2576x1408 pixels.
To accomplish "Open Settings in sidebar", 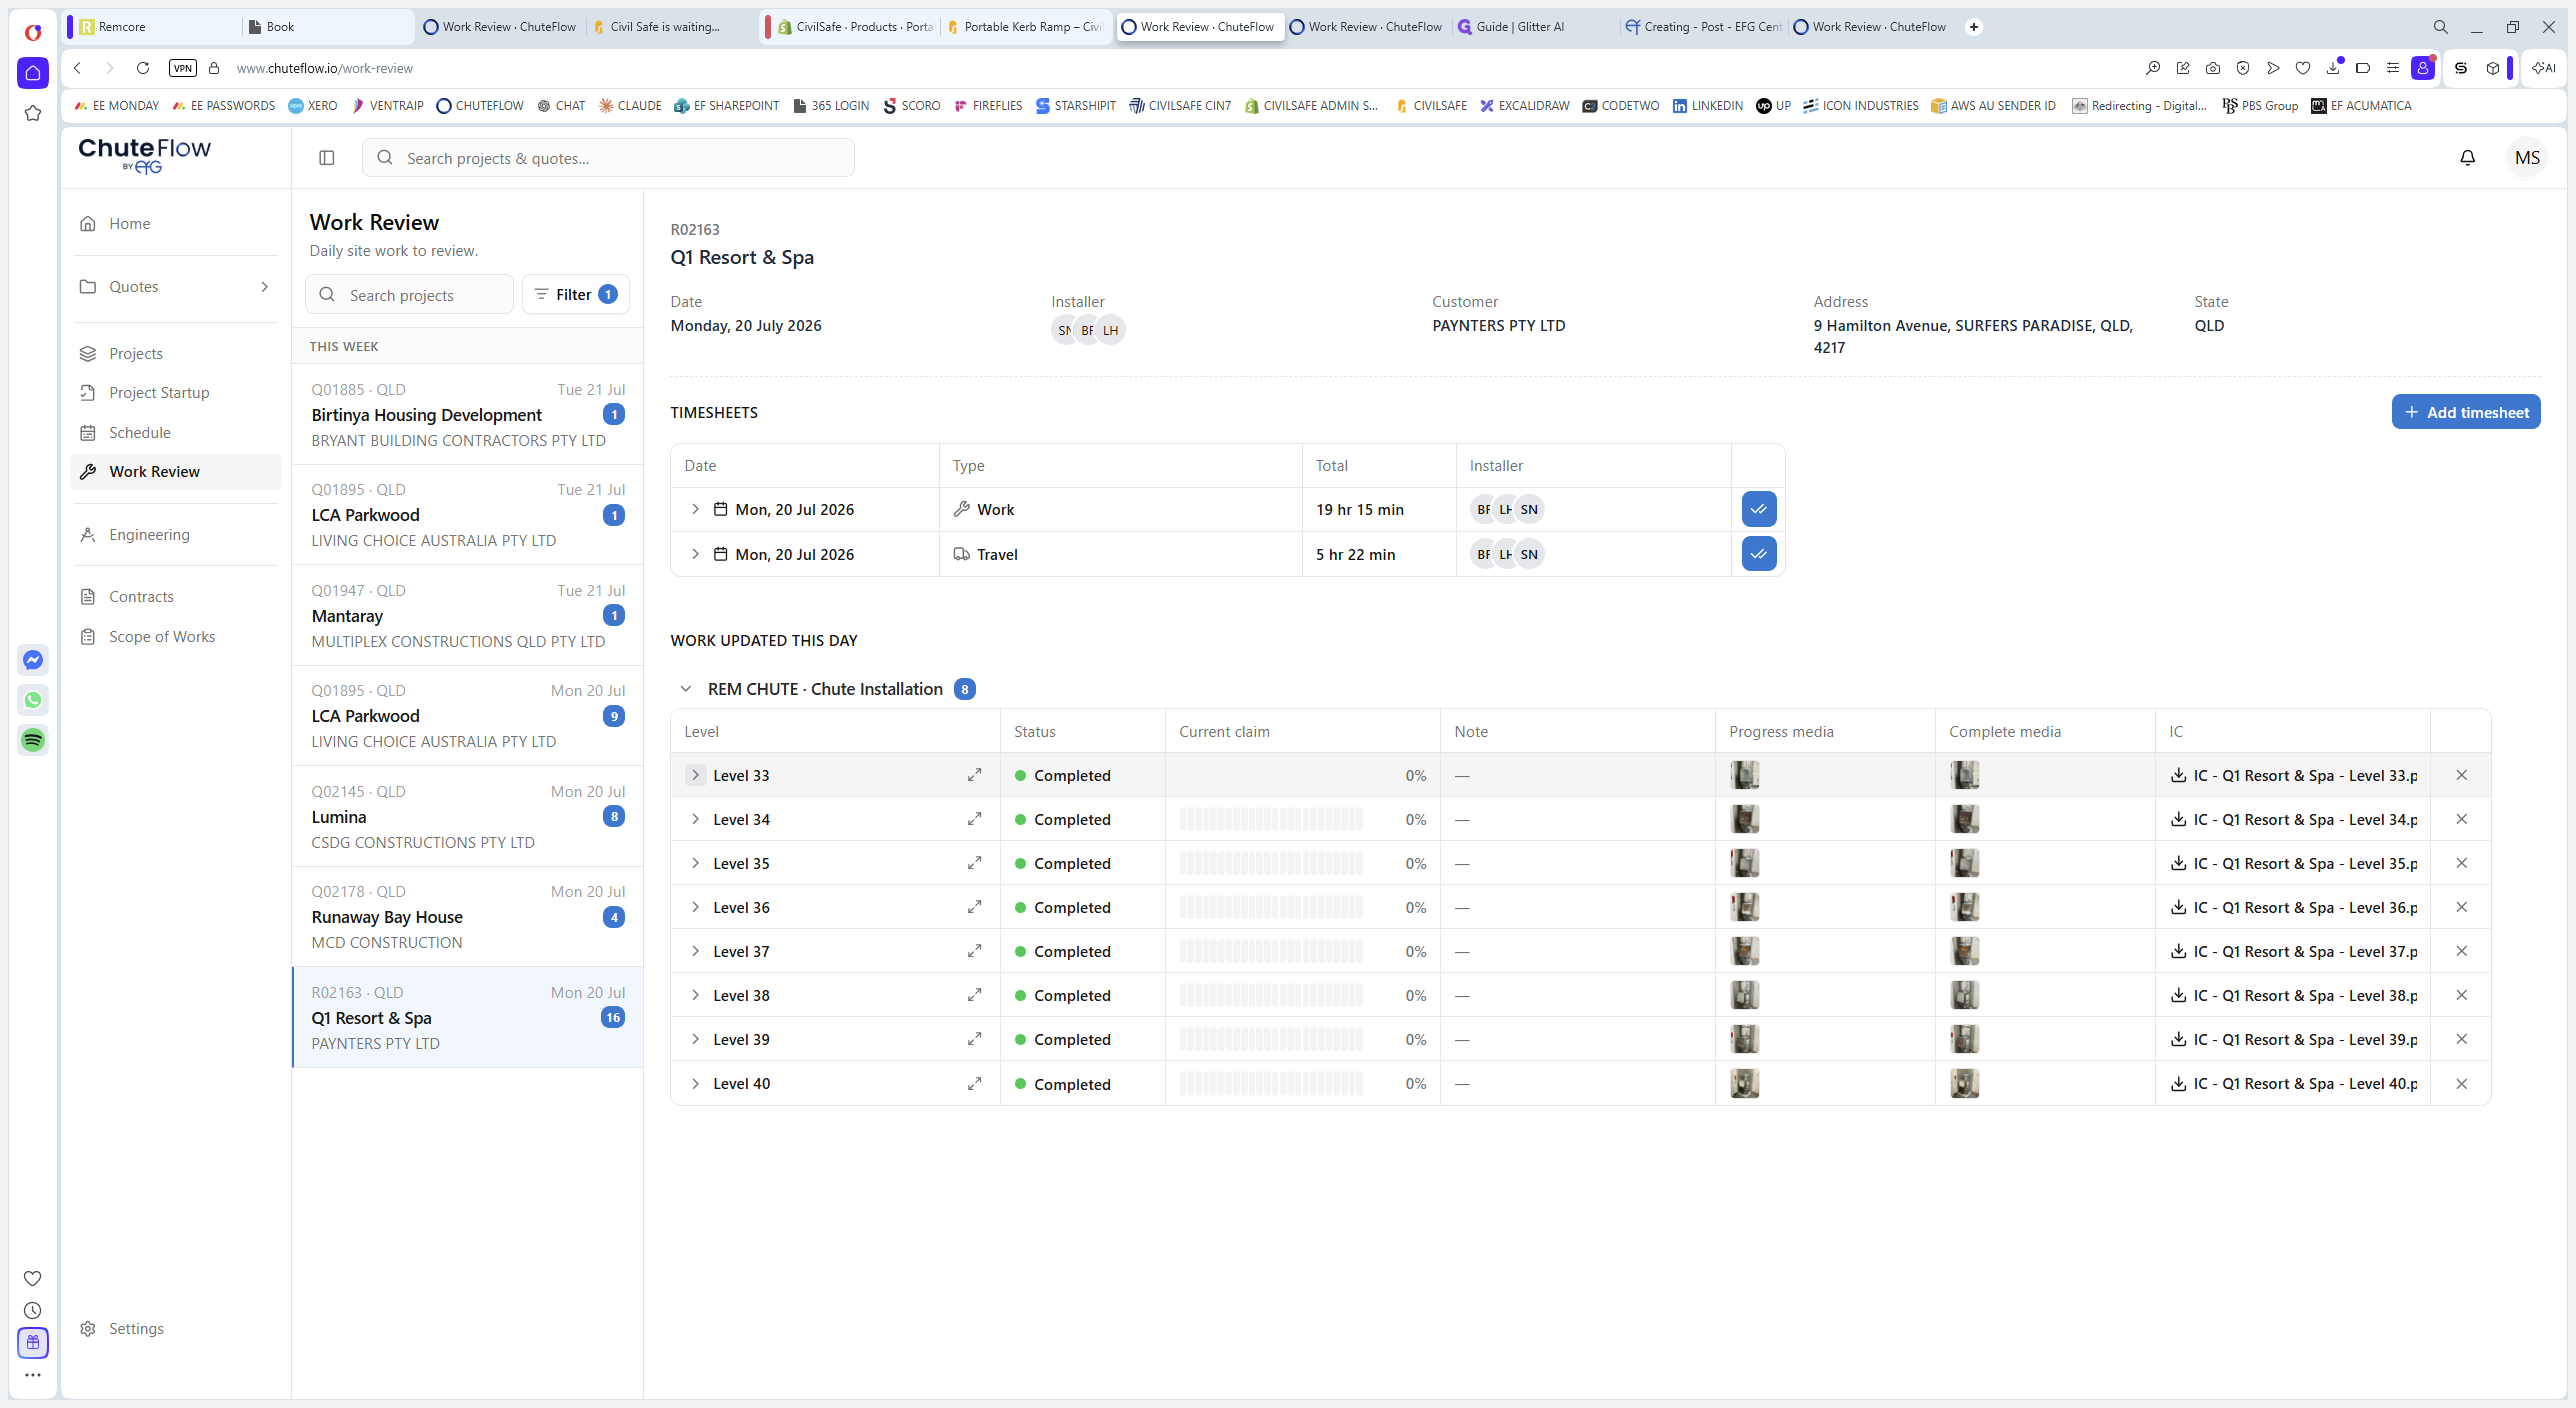I will [176, 1329].
